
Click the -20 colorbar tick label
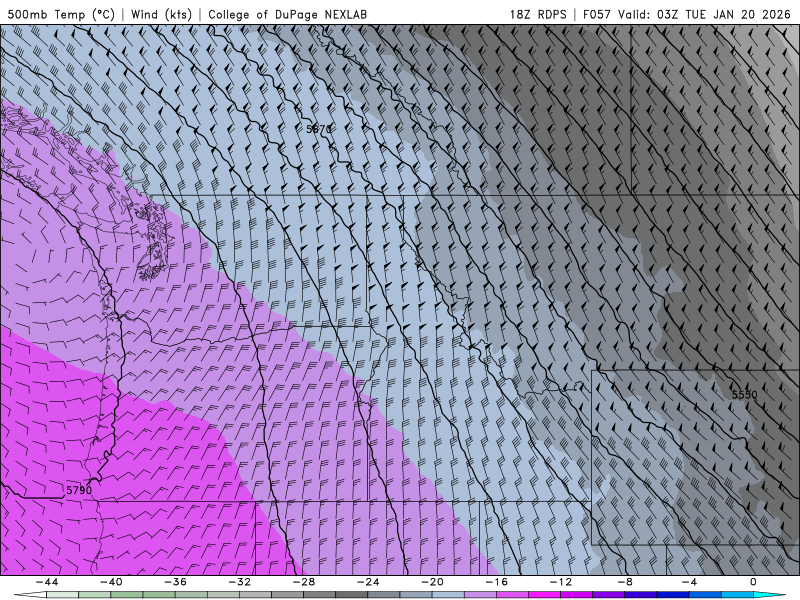[x=433, y=582]
